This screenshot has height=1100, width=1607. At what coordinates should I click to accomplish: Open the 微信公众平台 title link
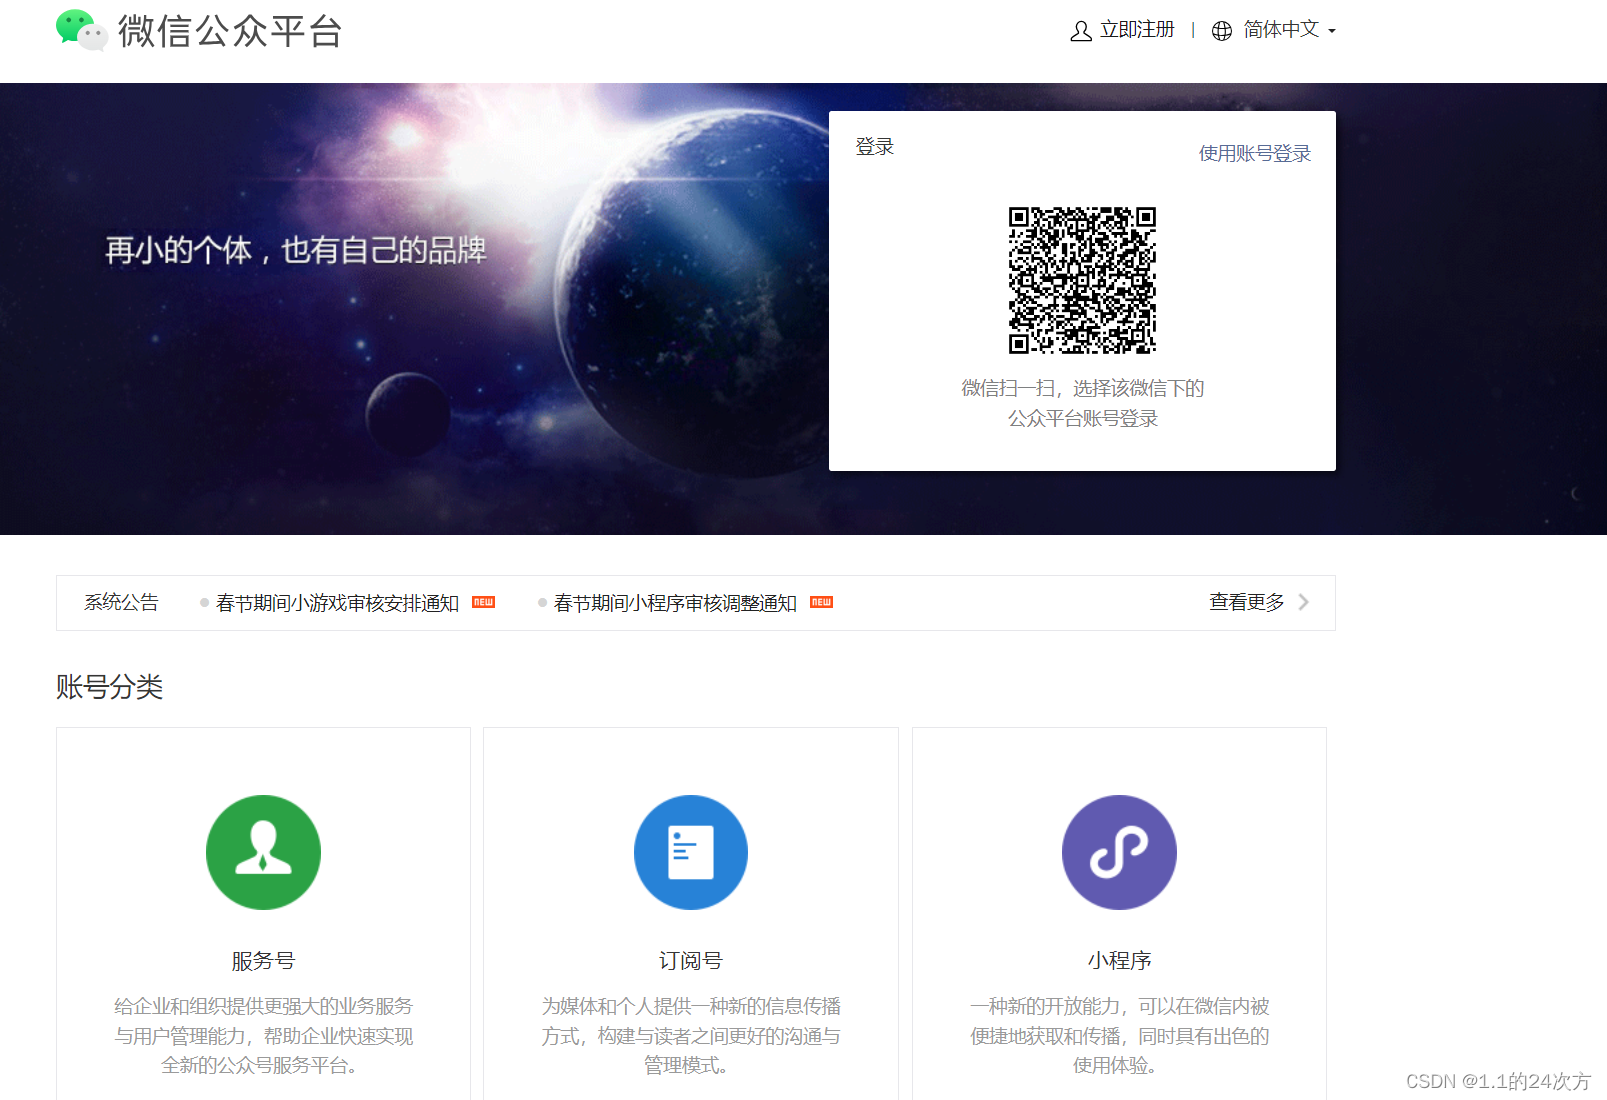pyautogui.click(x=230, y=31)
